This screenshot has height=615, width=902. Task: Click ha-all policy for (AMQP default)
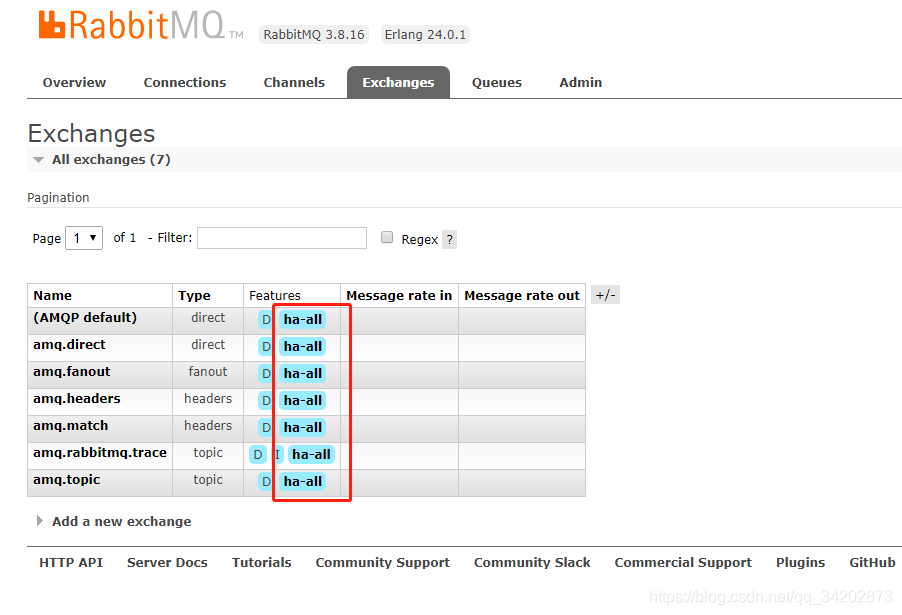tap(303, 319)
